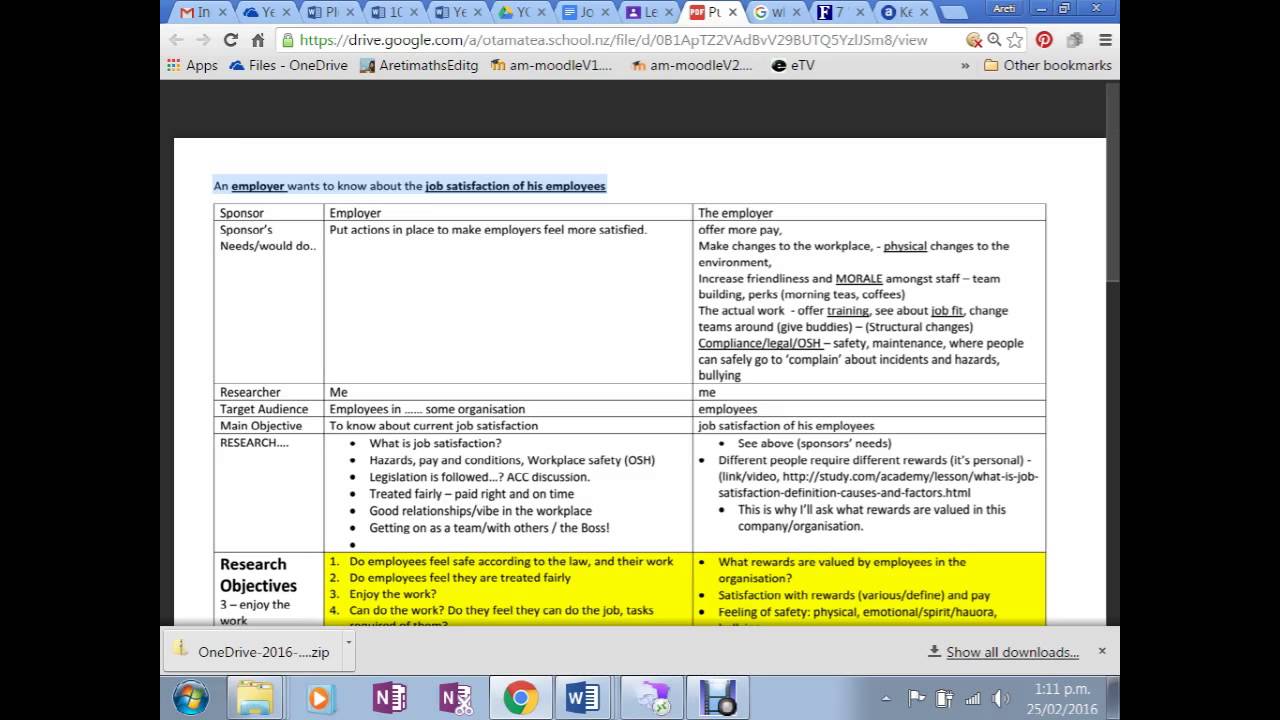Open a new tab via the new-tab button
The image size is (1280, 720).
[955, 13]
